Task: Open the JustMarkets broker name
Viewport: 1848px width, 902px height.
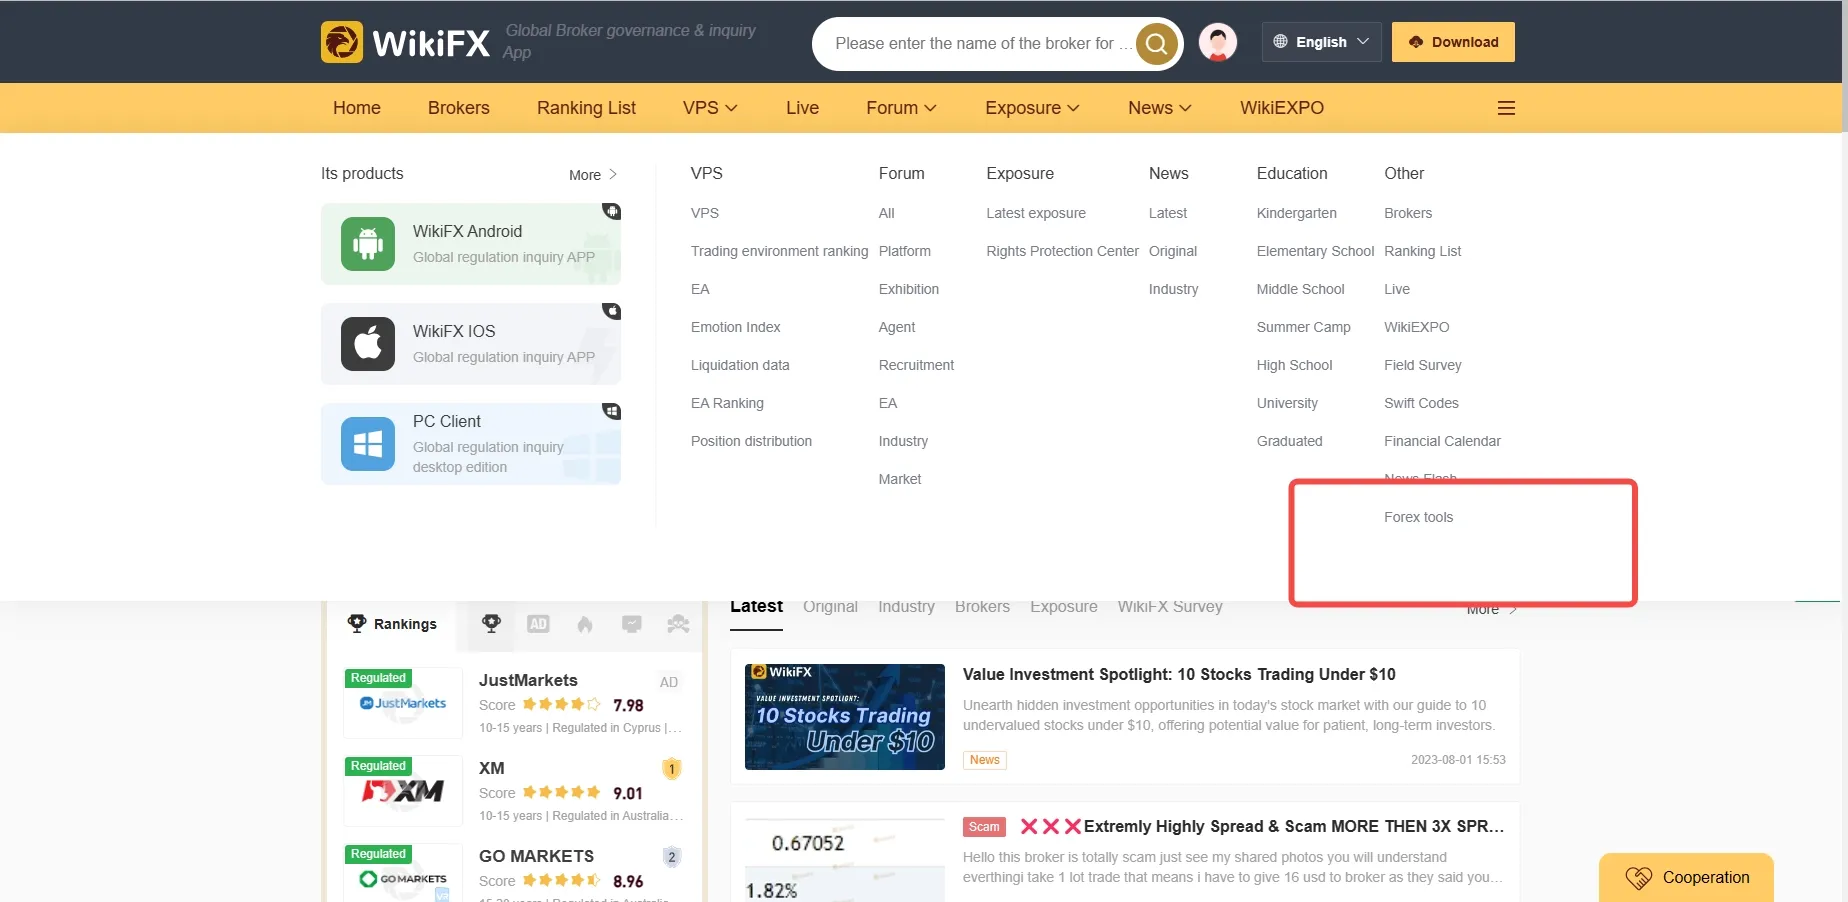Action: (528, 680)
